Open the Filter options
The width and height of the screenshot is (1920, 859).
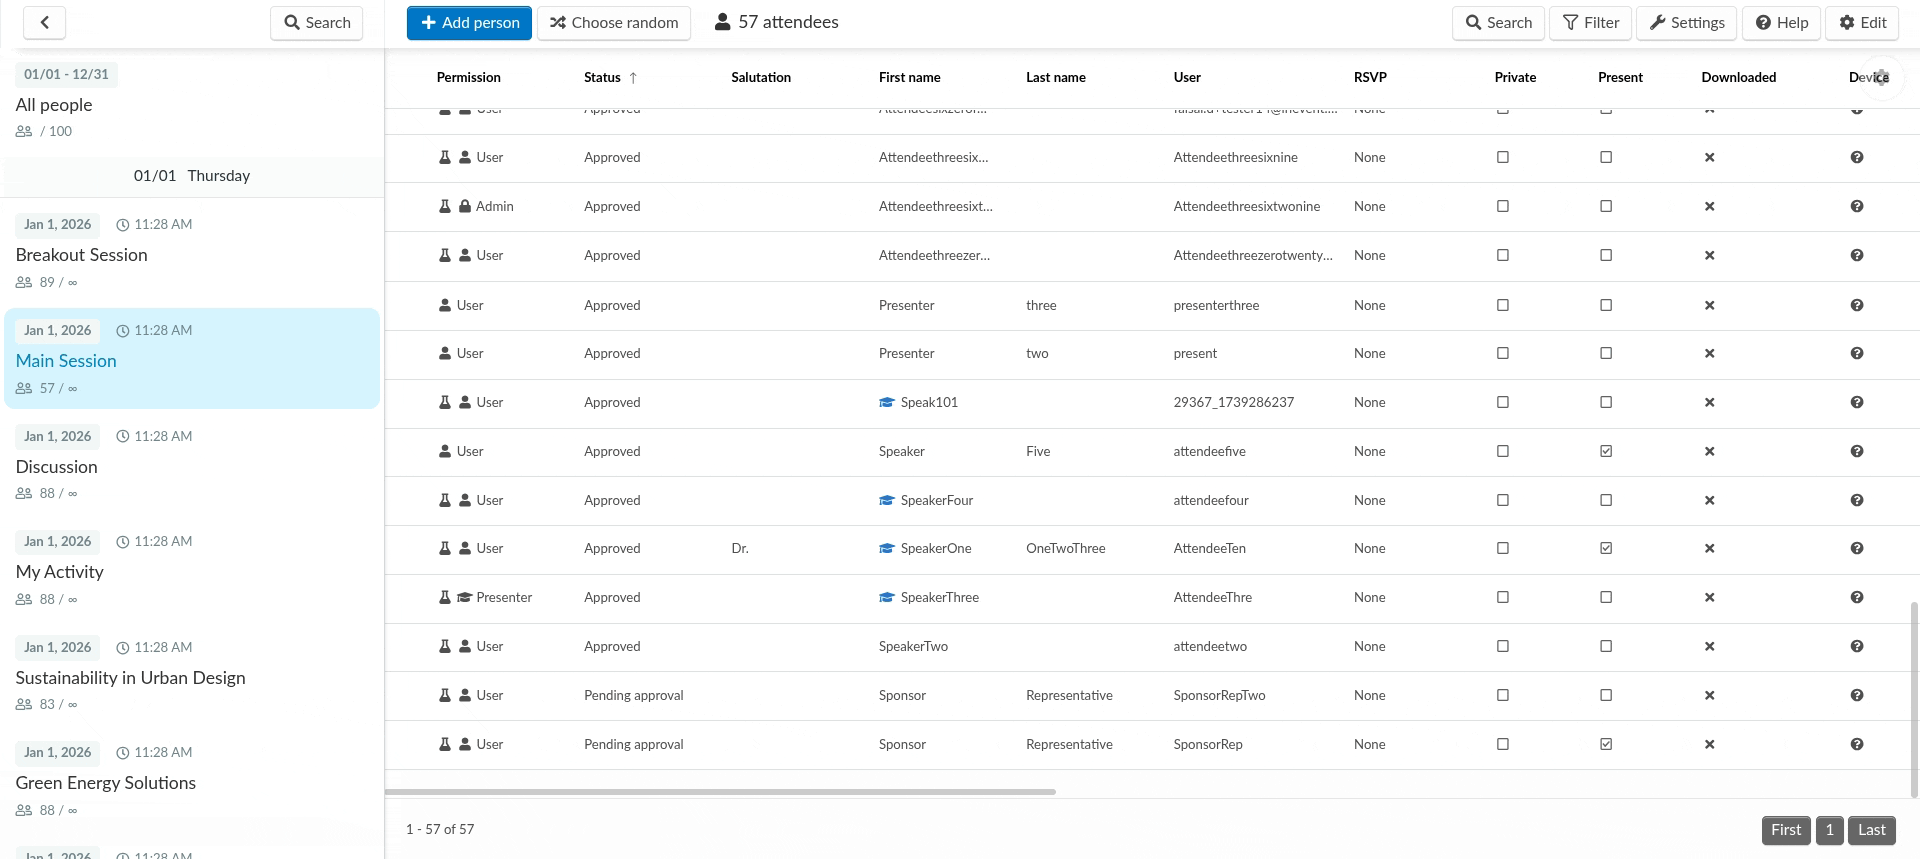pos(1590,22)
